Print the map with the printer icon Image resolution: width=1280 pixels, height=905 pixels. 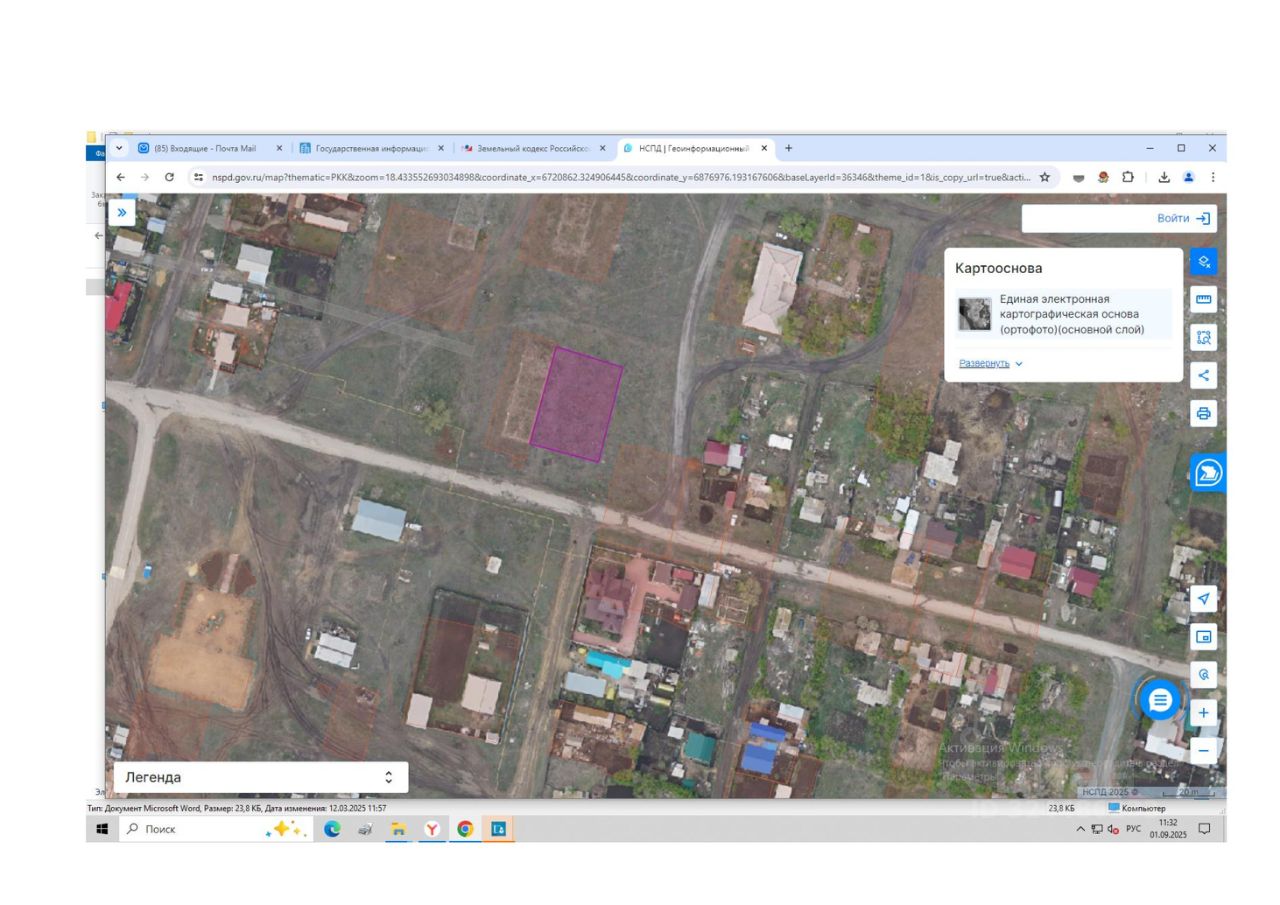[x=1204, y=413]
